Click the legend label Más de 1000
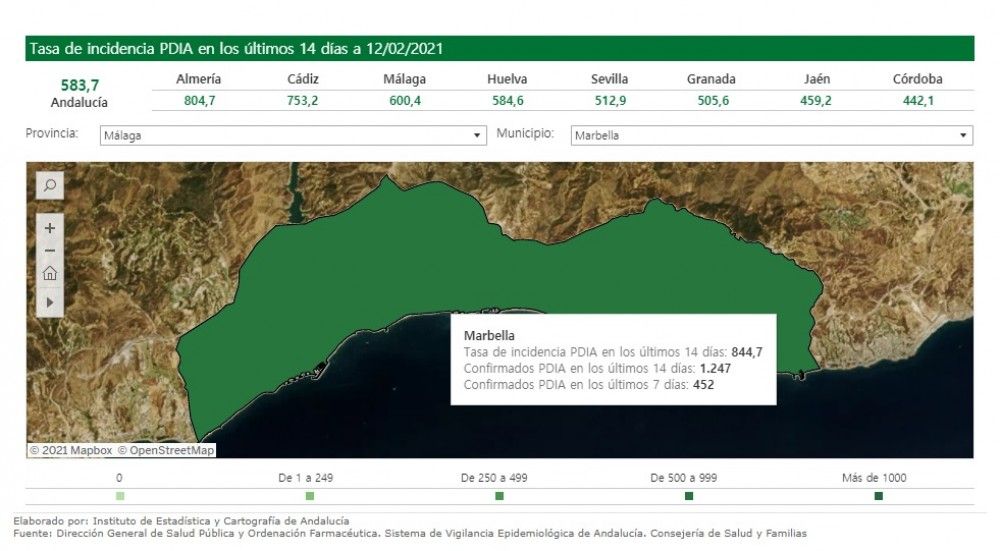The image size is (1000, 551). 874,478
